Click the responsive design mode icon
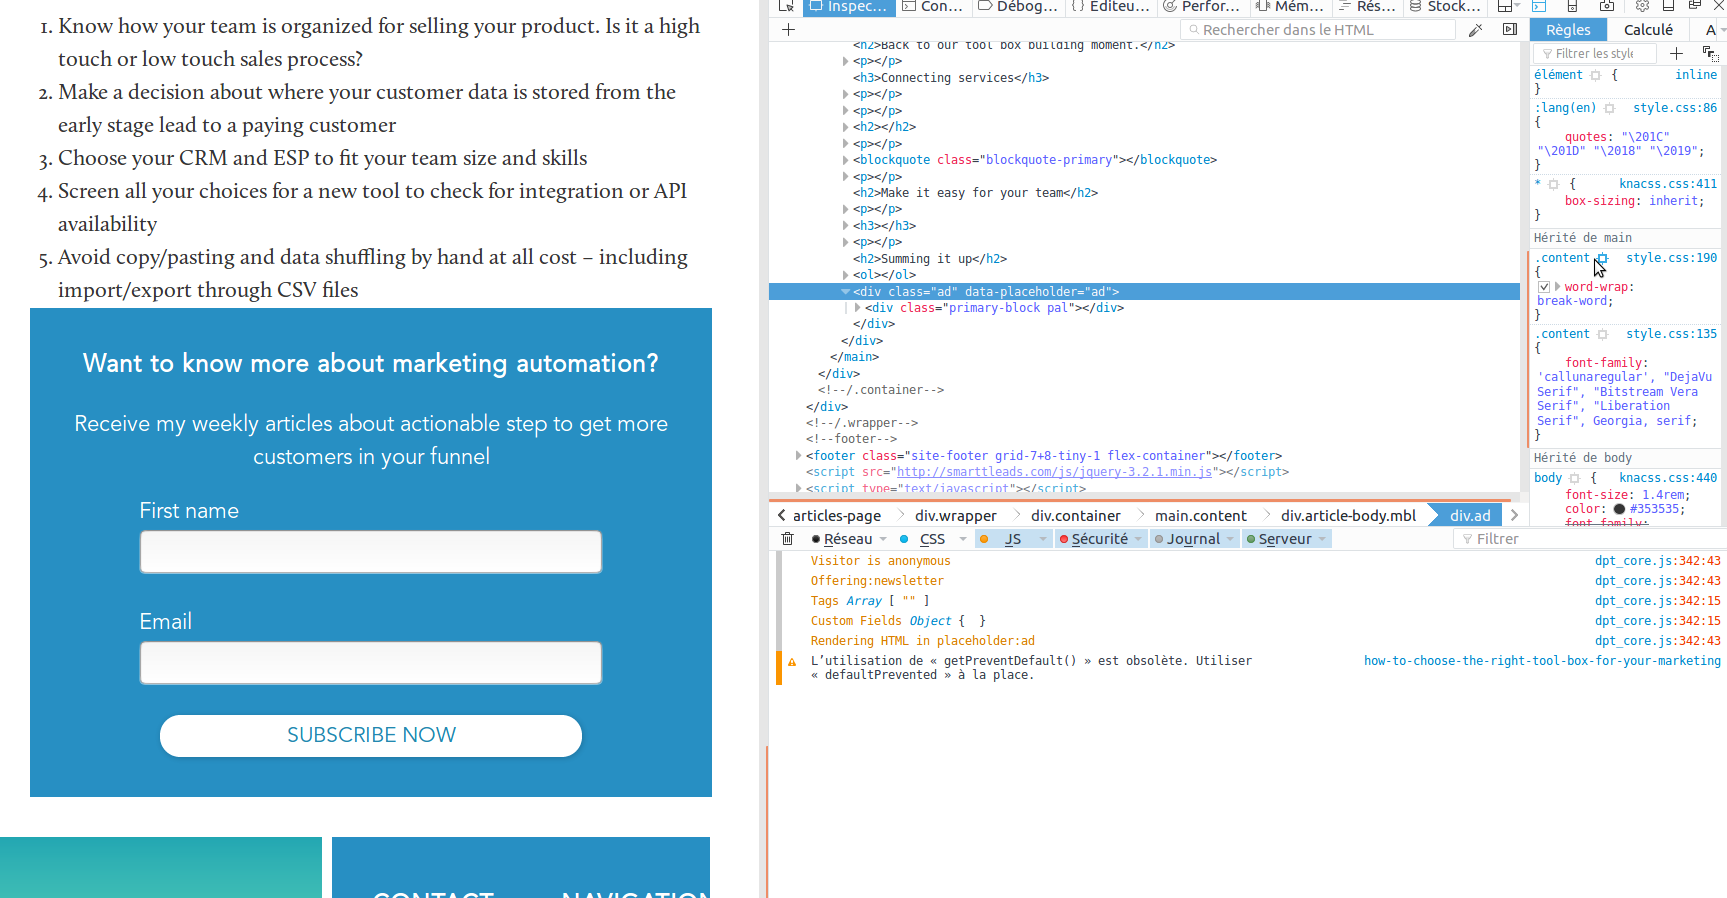 click(1572, 6)
